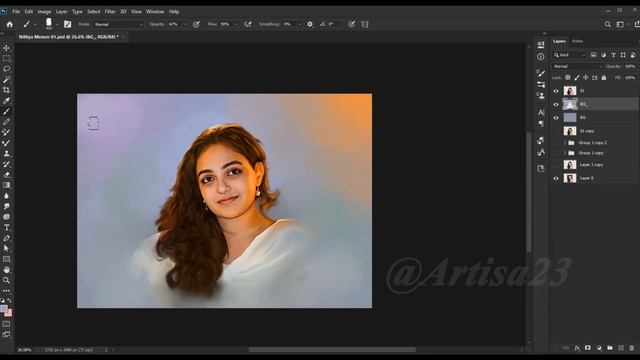Select the Rectangle shape tool
Viewport: 640px width, 360px height.
tap(7, 259)
